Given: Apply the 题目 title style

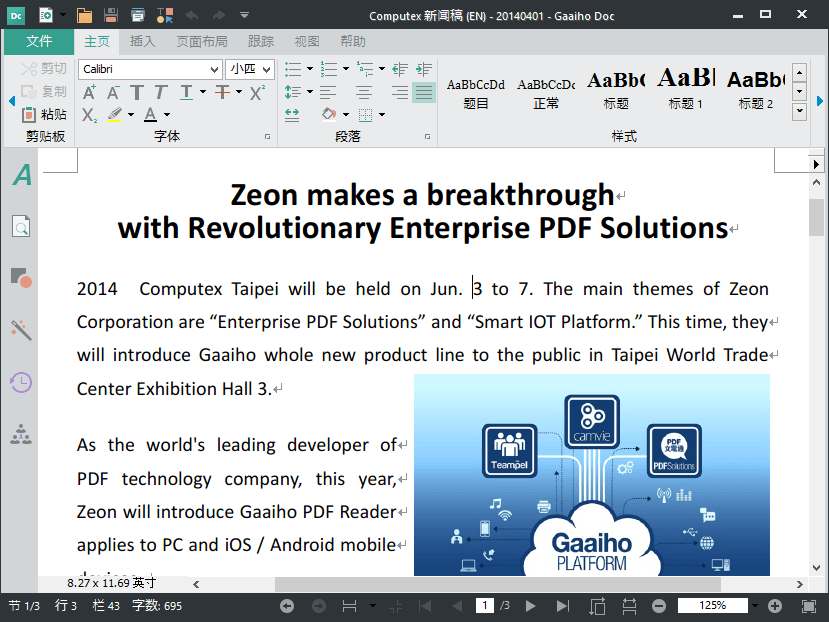Looking at the screenshot, I should pos(476,93).
